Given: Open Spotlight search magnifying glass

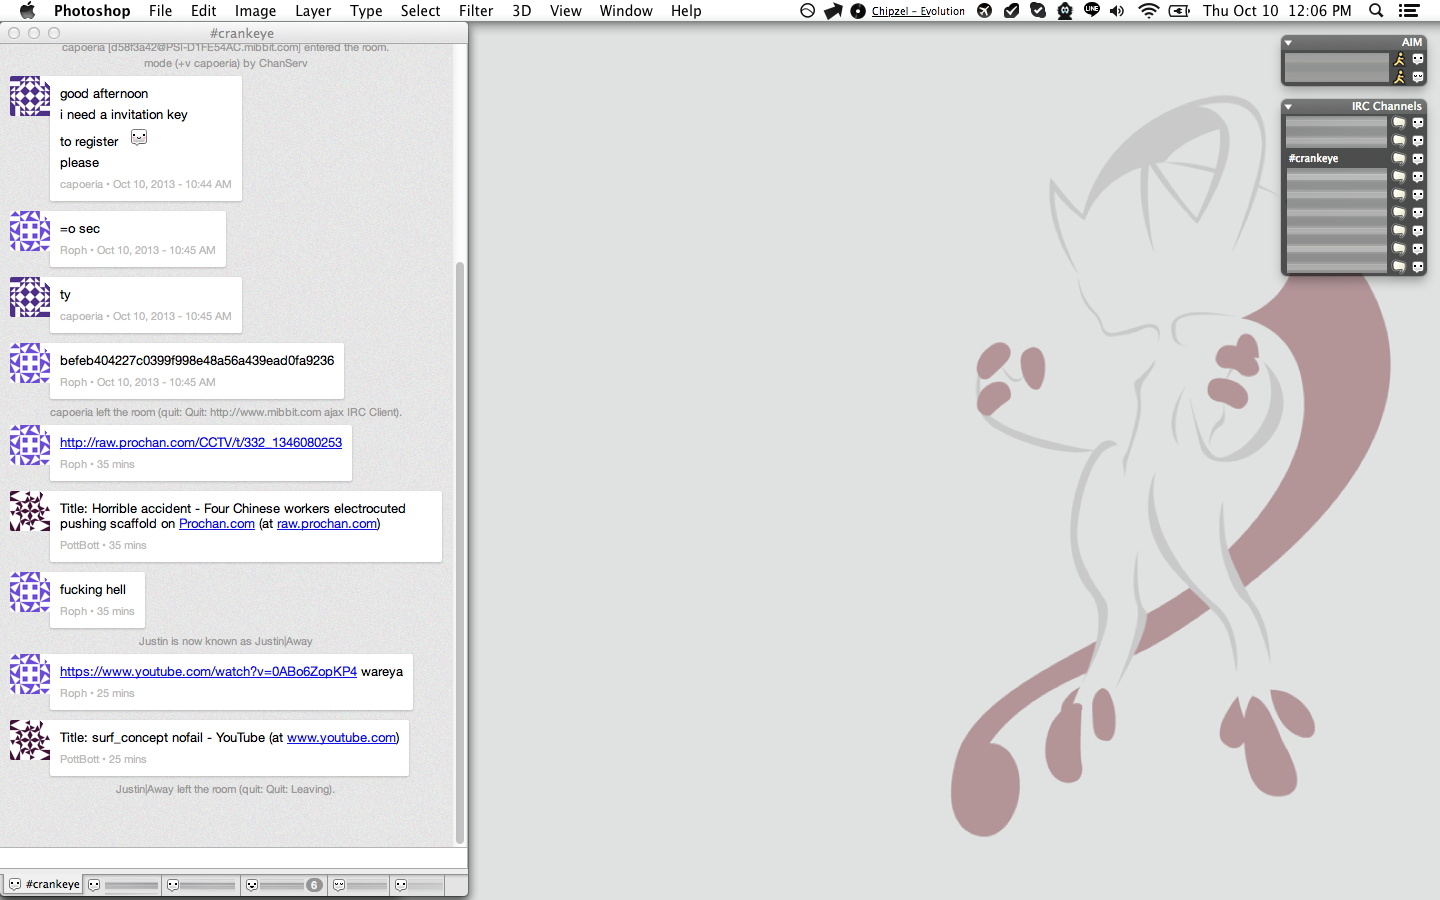Looking at the screenshot, I should (x=1376, y=11).
